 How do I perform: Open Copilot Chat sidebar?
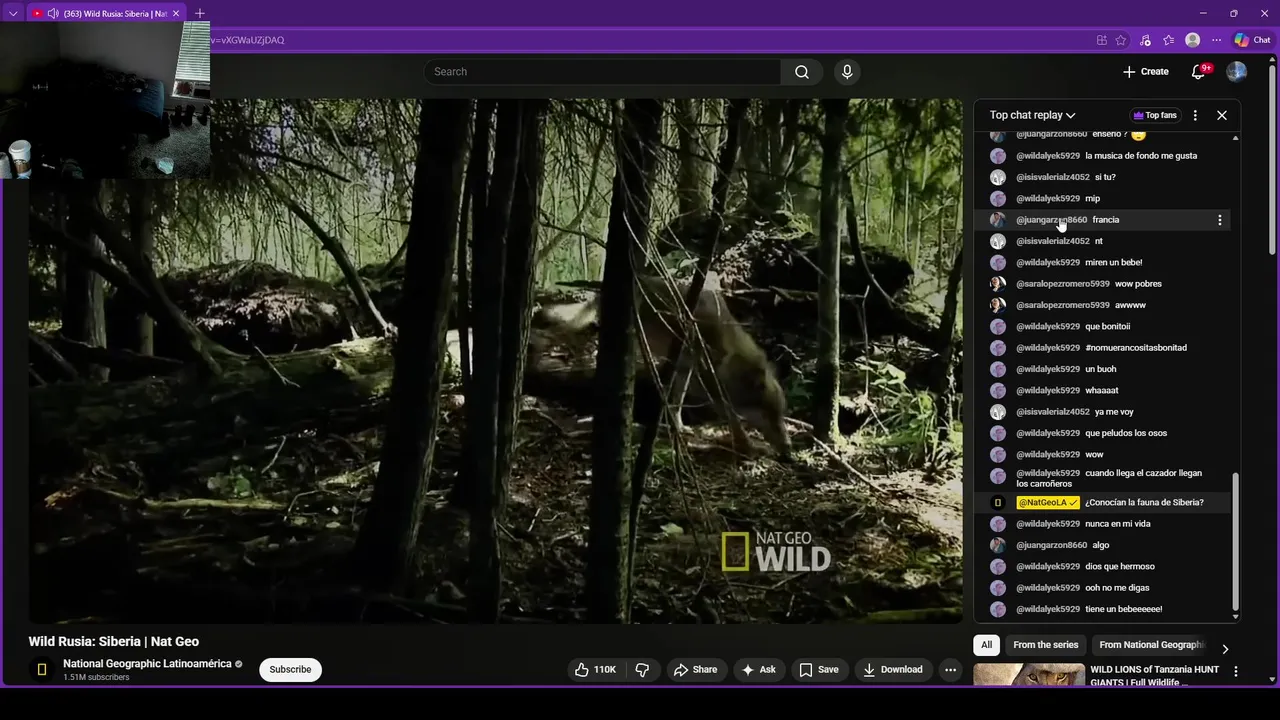1252,40
